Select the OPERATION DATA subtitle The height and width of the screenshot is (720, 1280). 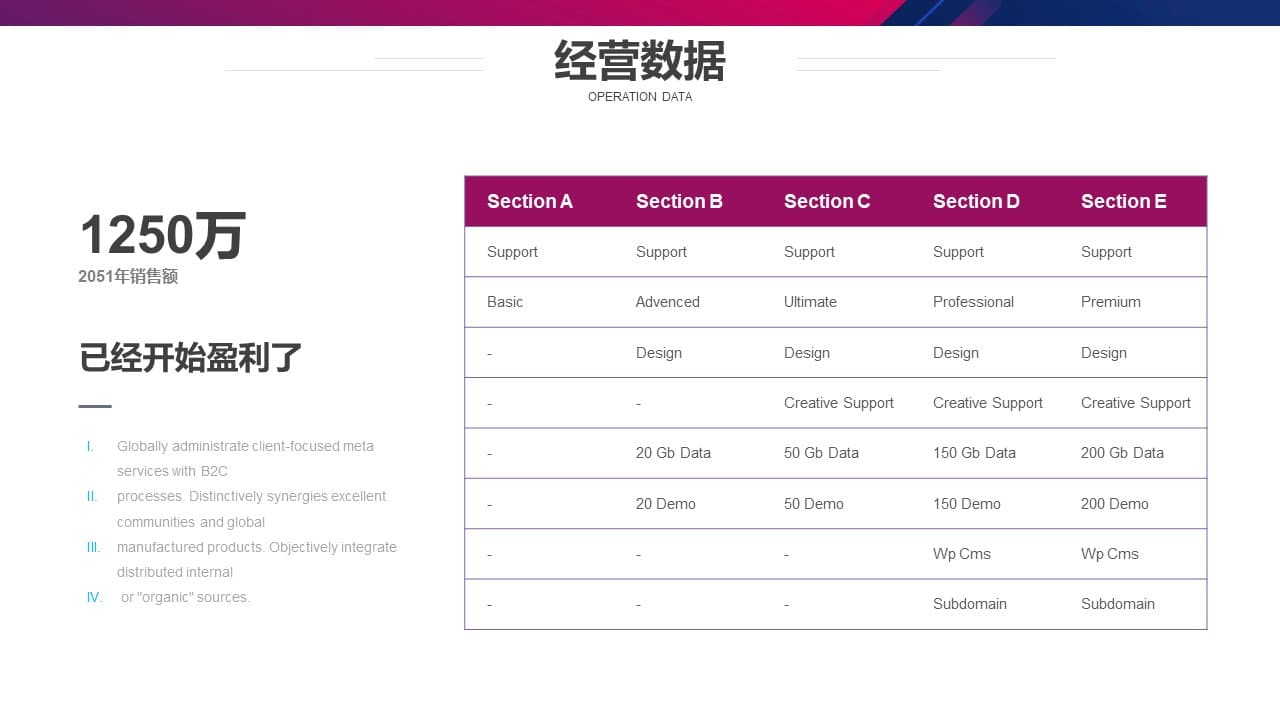[x=640, y=97]
